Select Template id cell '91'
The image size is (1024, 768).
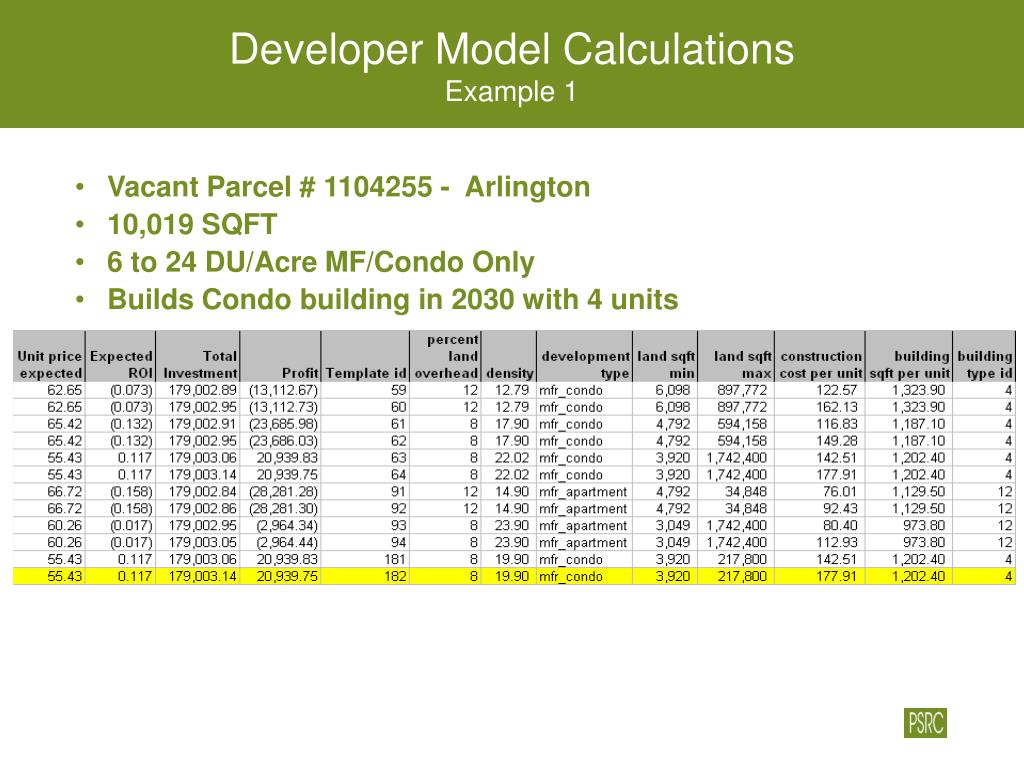pyautogui.click(x=366, y=492)
